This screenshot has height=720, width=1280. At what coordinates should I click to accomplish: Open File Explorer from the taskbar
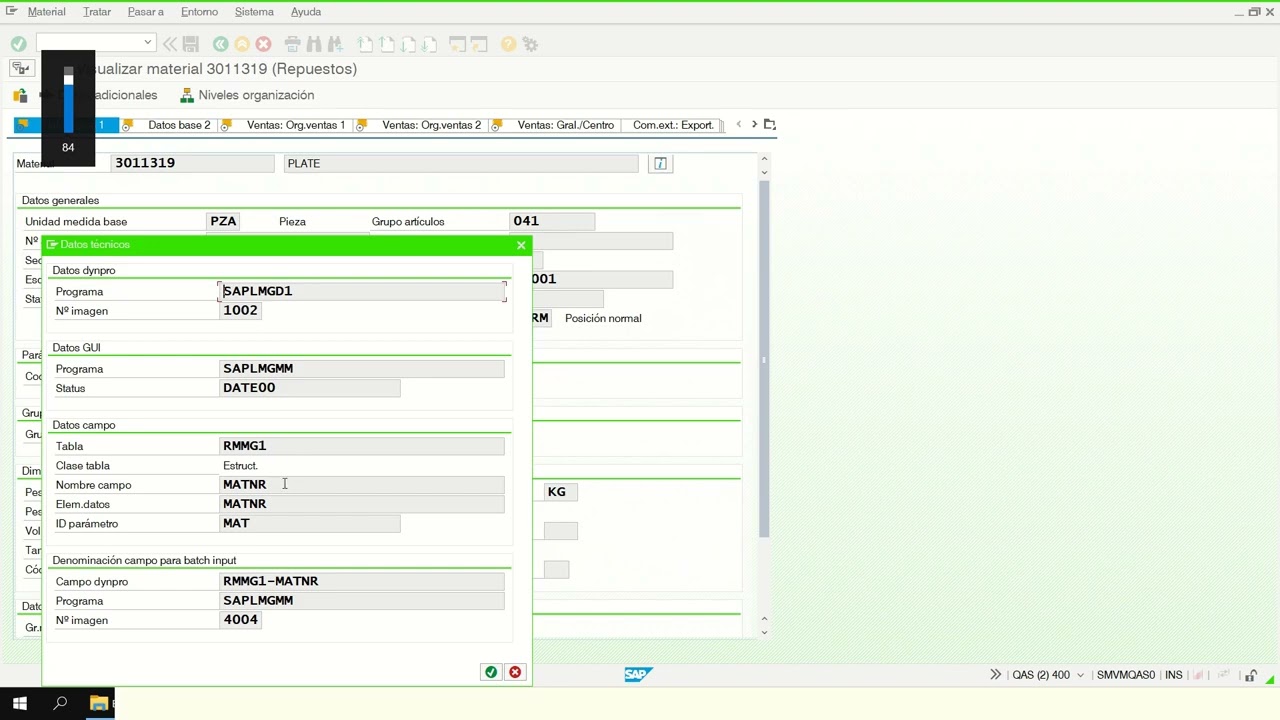(98, 704)
